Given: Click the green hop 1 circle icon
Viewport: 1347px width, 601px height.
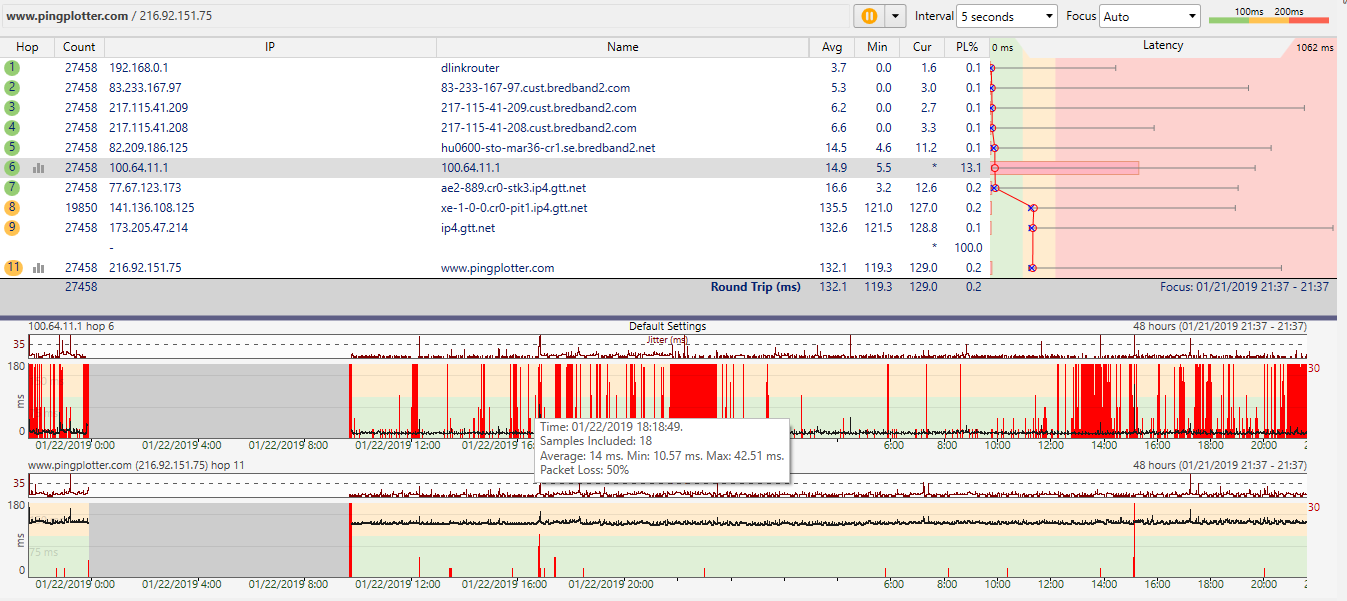Looking at the screenshot, I should point(12,68).
